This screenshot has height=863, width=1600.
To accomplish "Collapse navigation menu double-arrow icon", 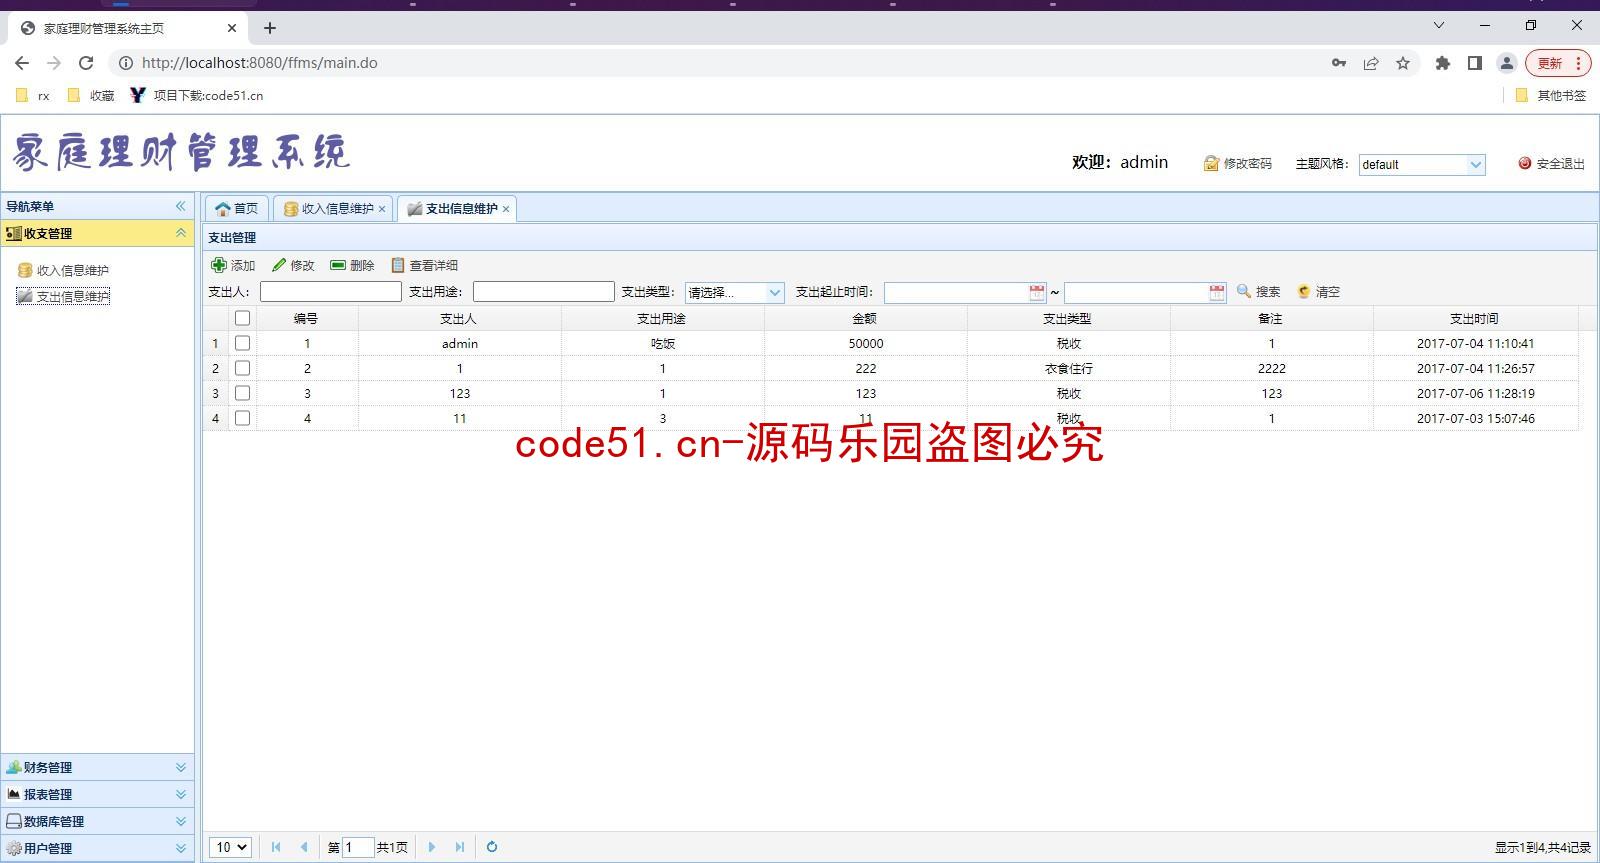I will (x=181, y=206).
